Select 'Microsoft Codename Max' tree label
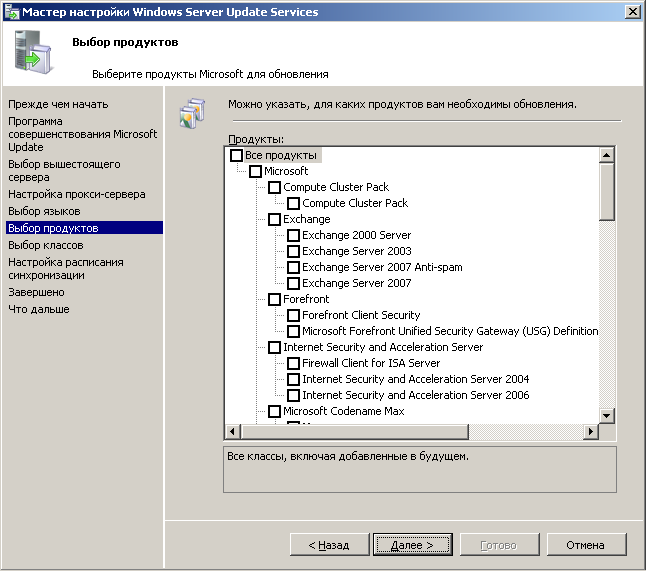This screenshot has width=646, height=571. (x=344, y=411)
